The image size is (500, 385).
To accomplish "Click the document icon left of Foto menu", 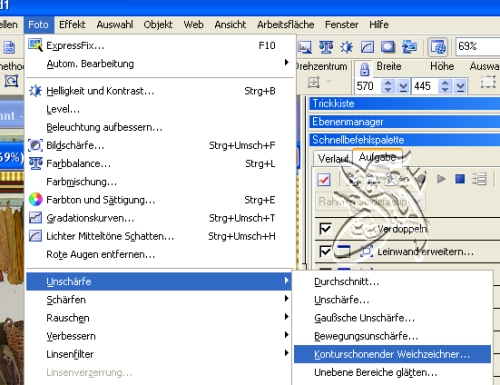I will (x=9, y=47).
